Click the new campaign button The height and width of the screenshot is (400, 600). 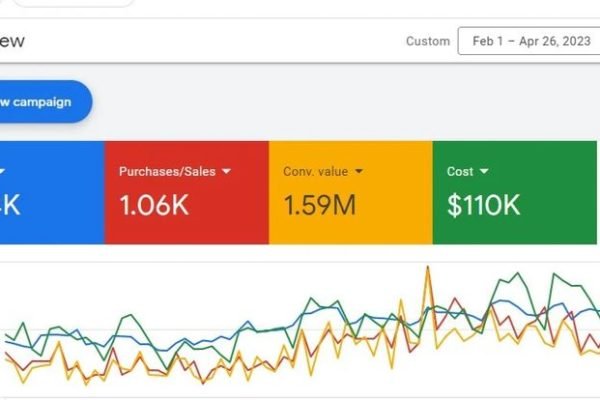(x=46, y=102)
